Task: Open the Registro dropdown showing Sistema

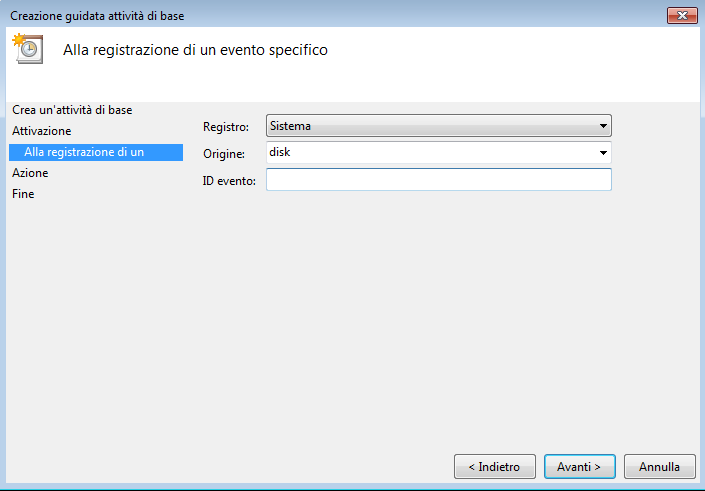Action: (x=438, y=126)
